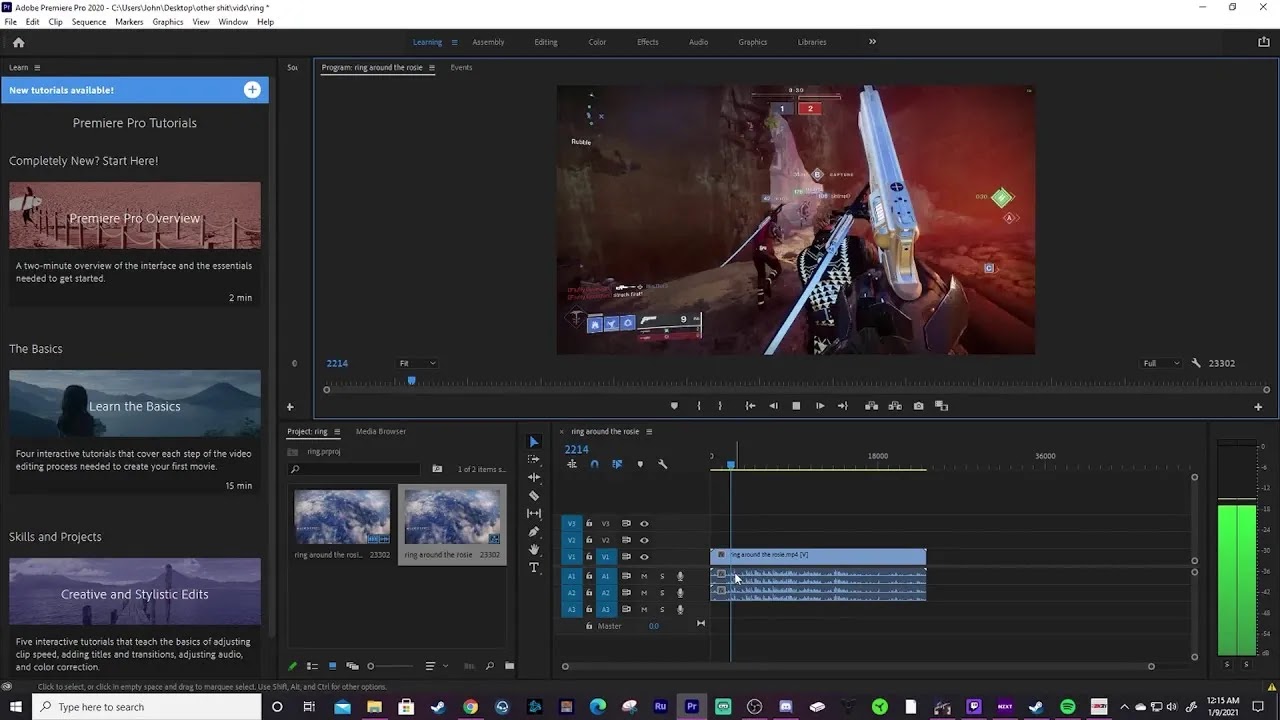Click New tutorials available plus button

pos(252,90)
